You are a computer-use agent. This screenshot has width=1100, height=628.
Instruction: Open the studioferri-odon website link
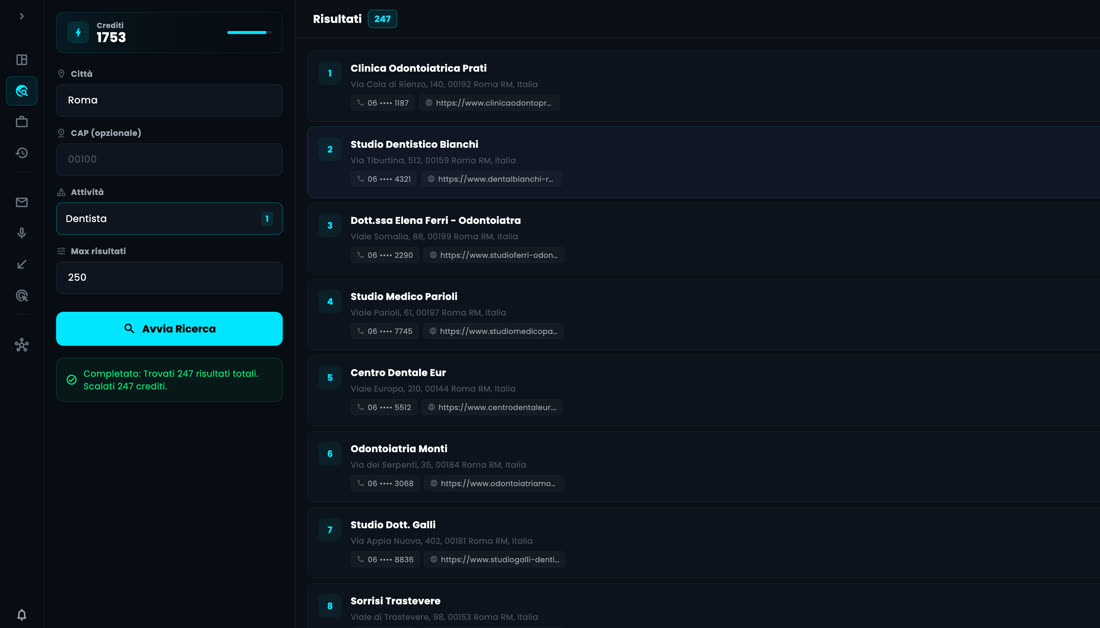pyautogui.click(x=494, y=255)
